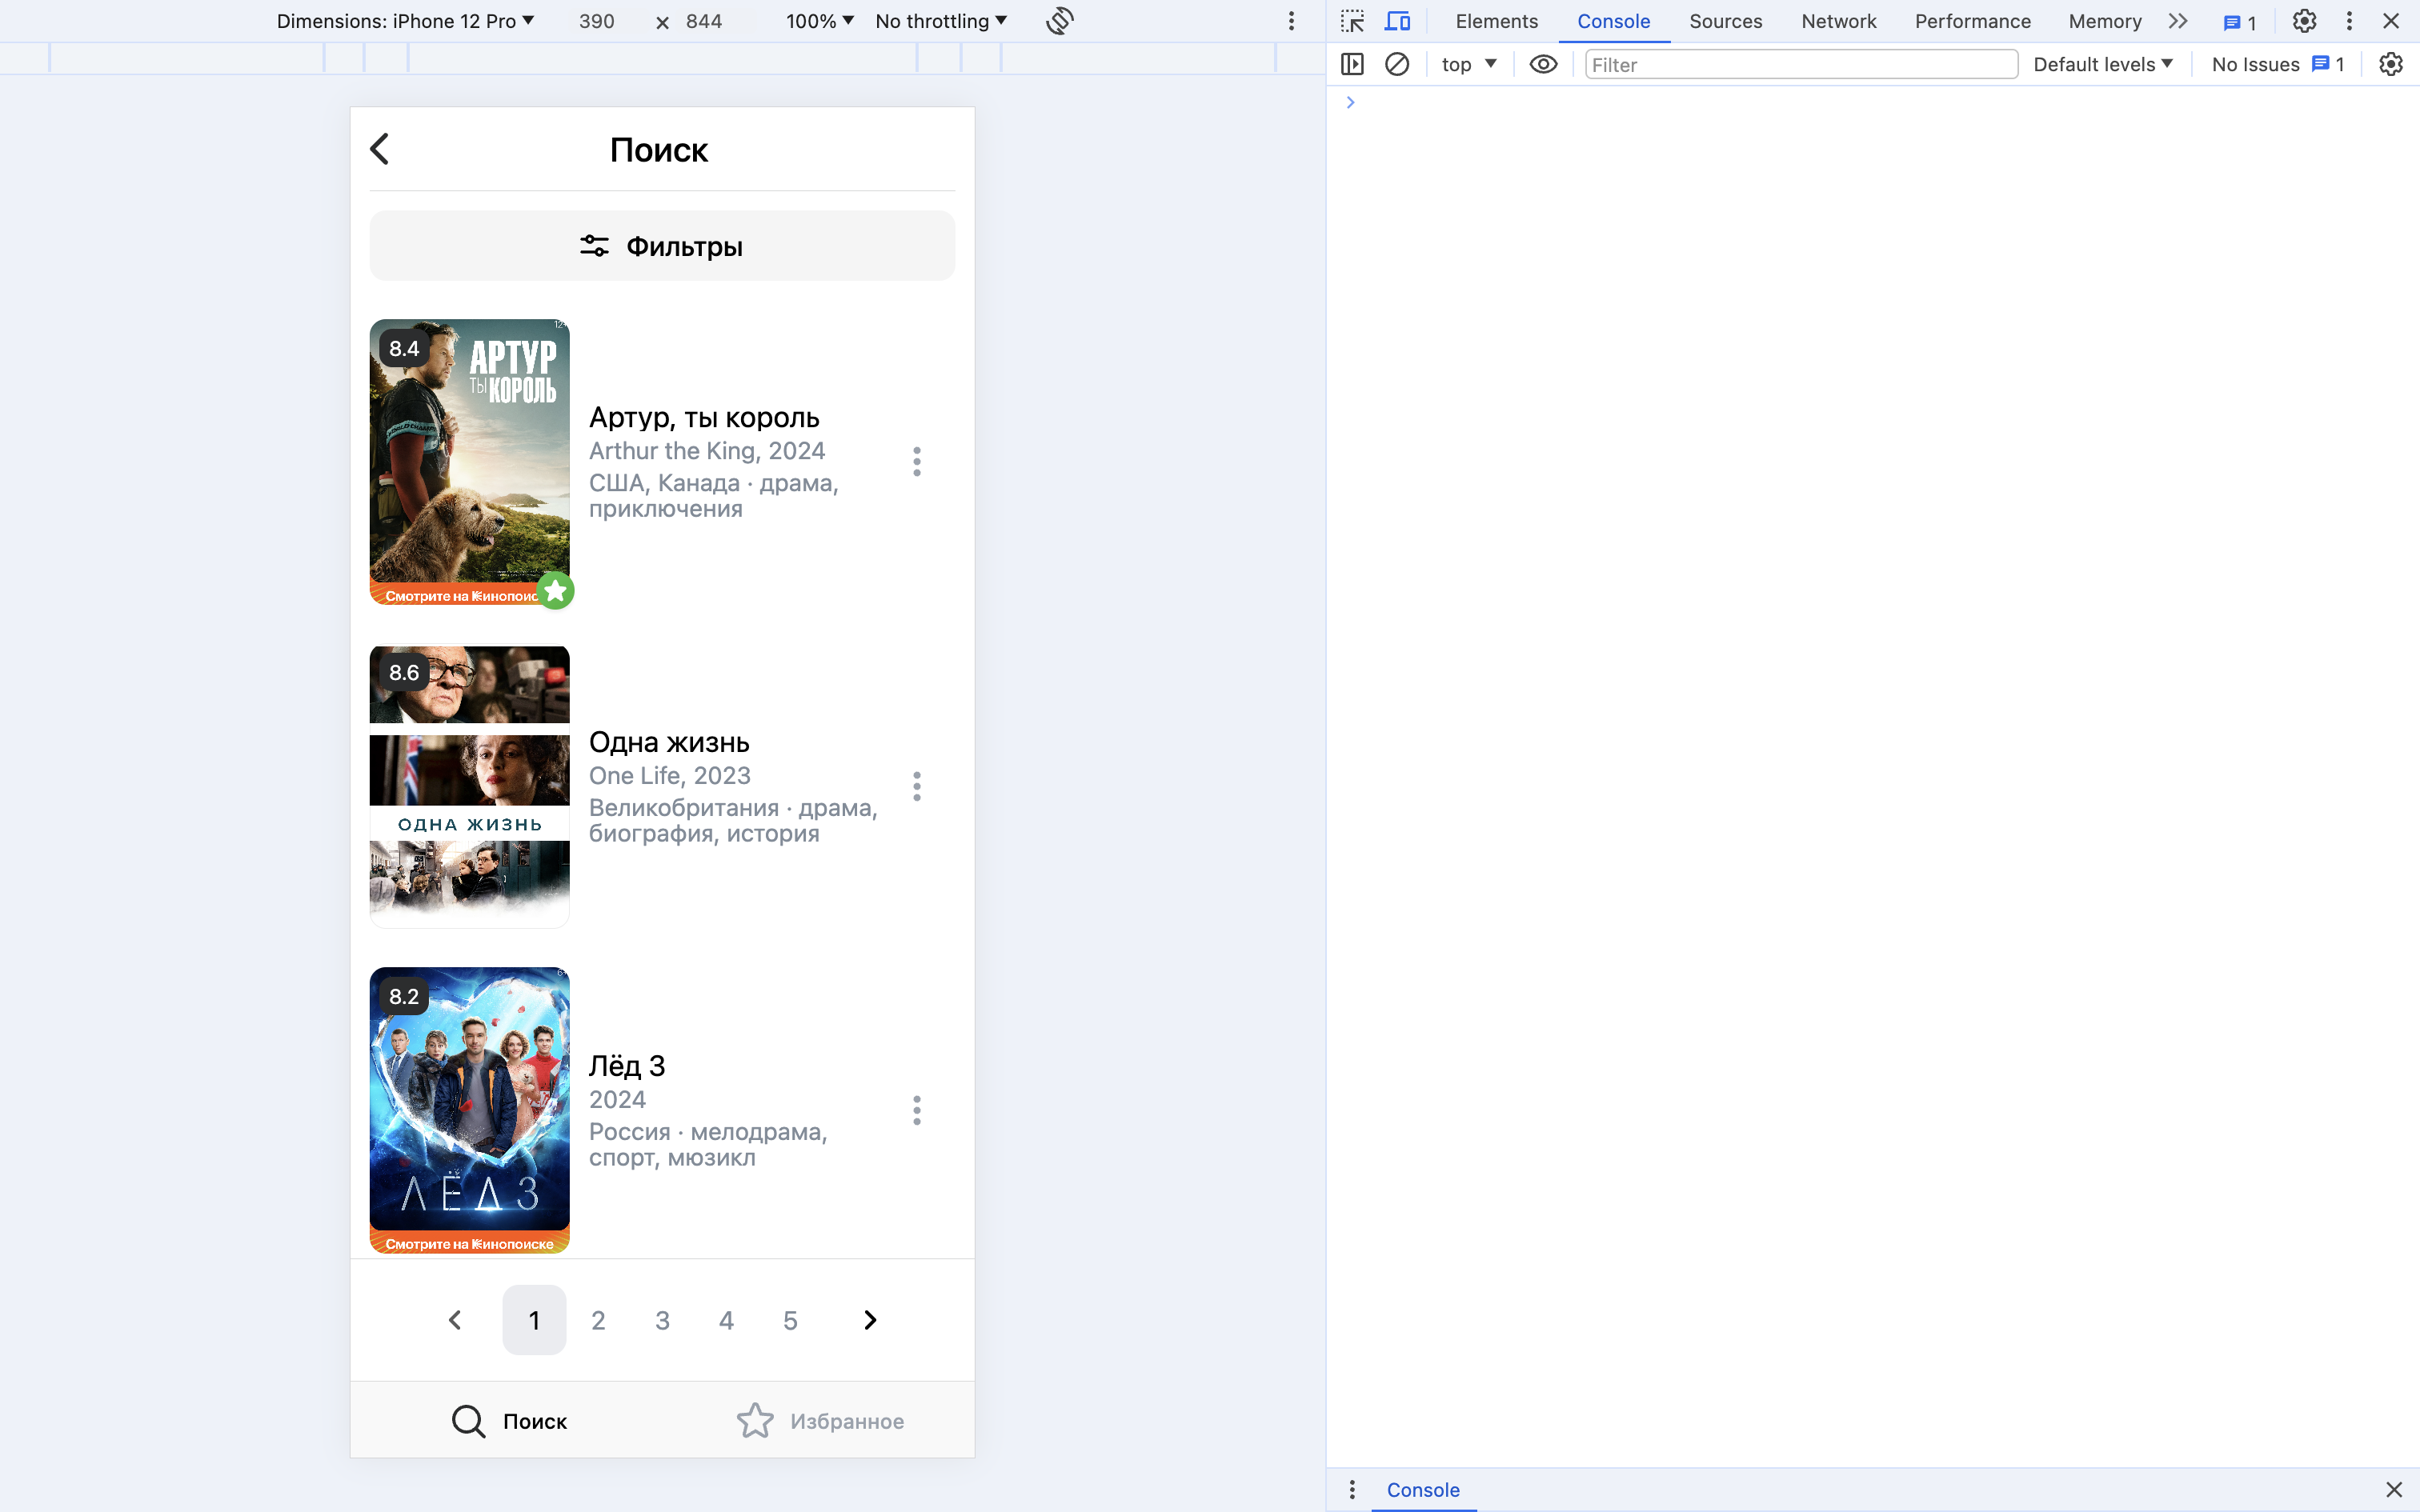Open customize and control DevTools menu
This screenshot has height=1512, width=2420.
coord(2349,21)
